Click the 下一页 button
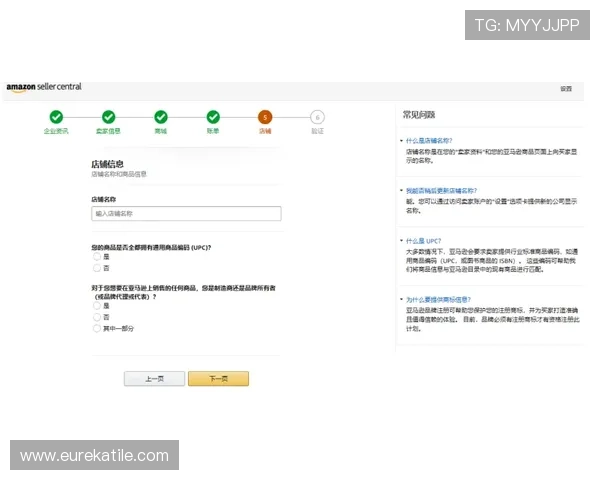The image size is (600, 480). click(218, 379)
